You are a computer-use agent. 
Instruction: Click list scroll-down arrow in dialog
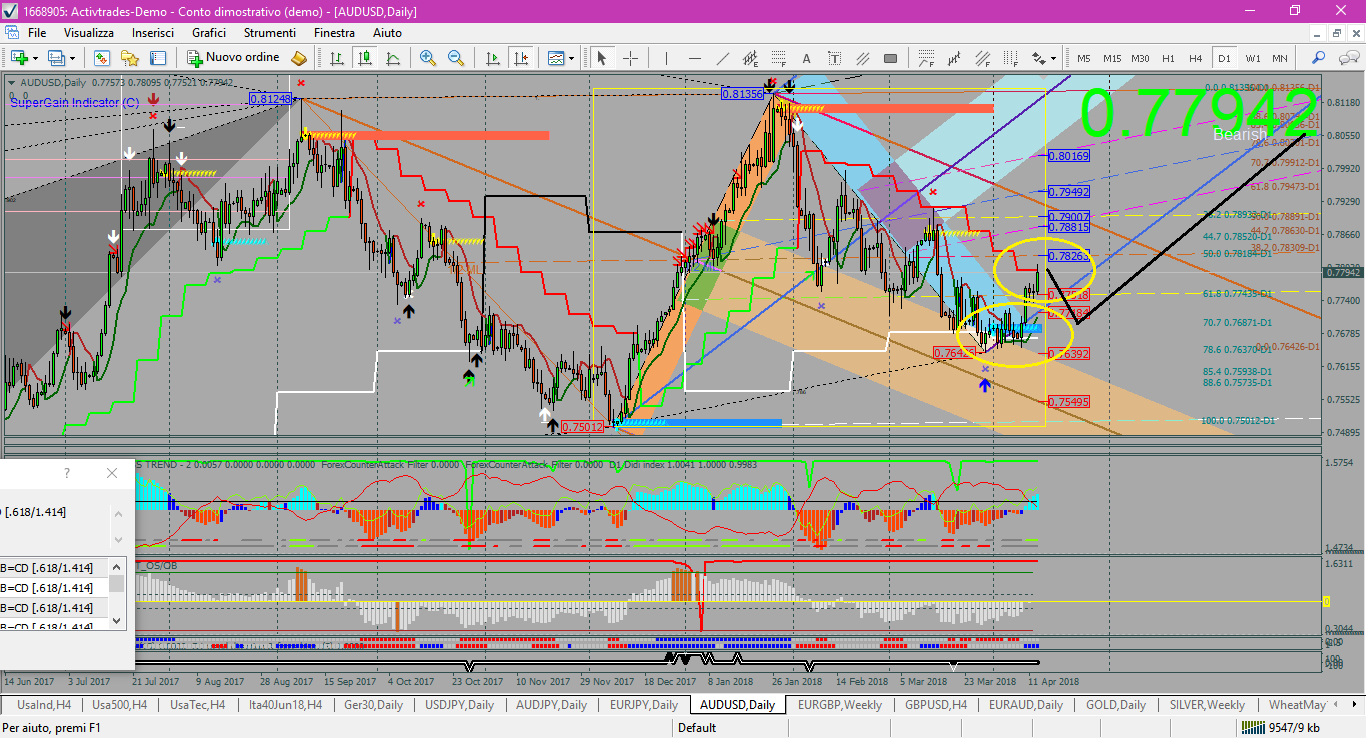[x=117, y=620]
